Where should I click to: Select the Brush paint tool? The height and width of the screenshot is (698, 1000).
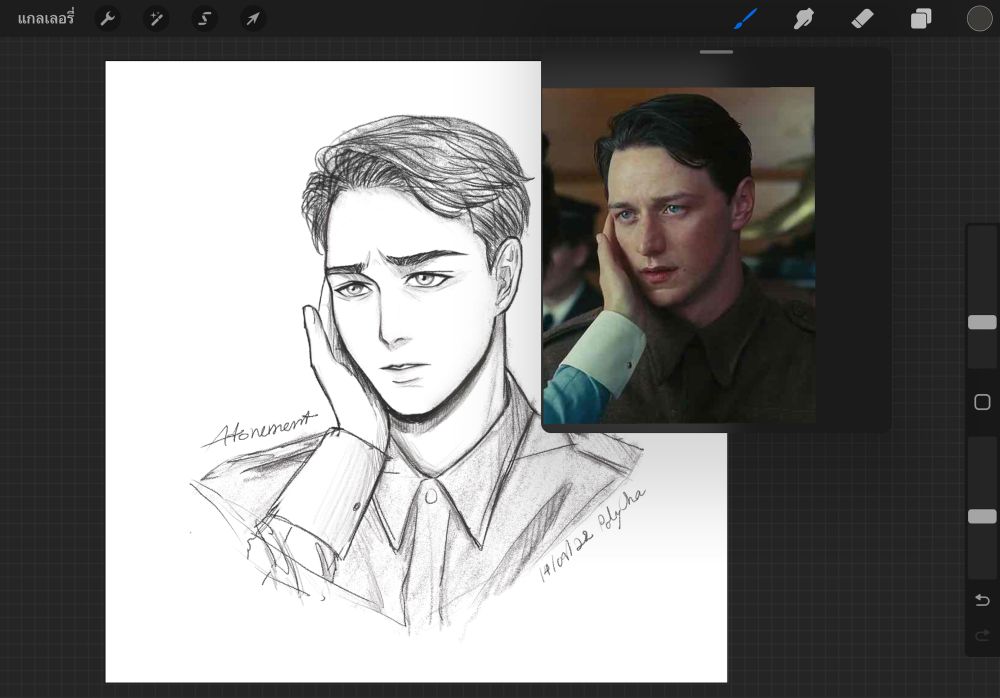click(x=746, y=19)
